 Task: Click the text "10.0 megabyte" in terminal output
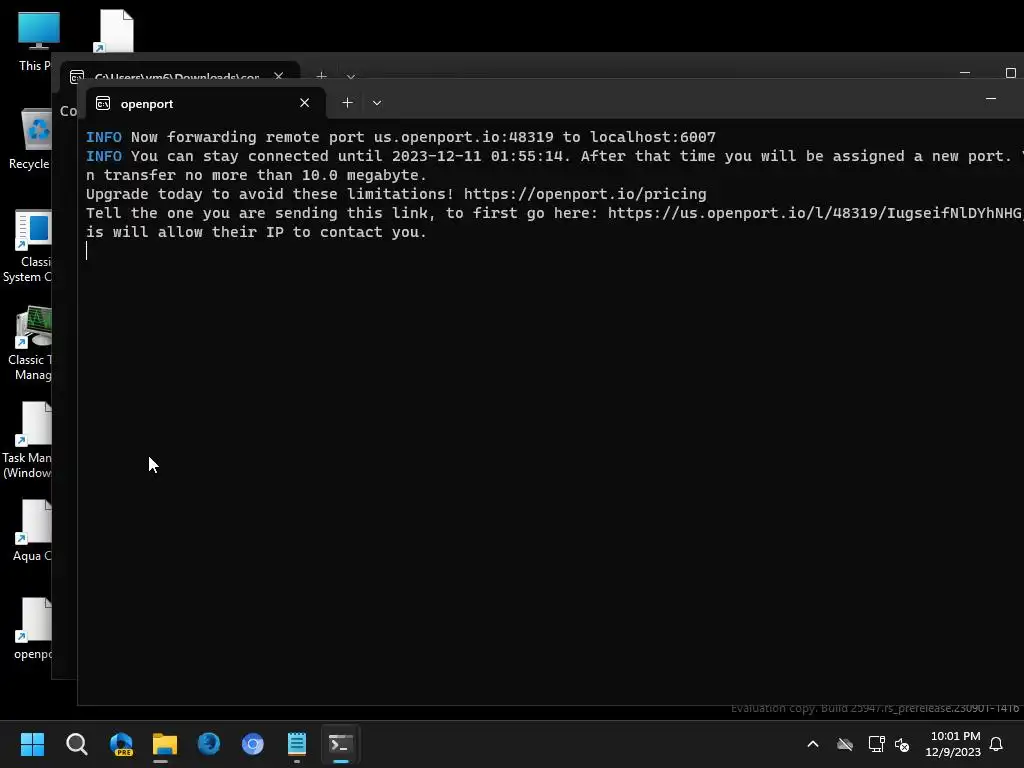click(362, 175)
